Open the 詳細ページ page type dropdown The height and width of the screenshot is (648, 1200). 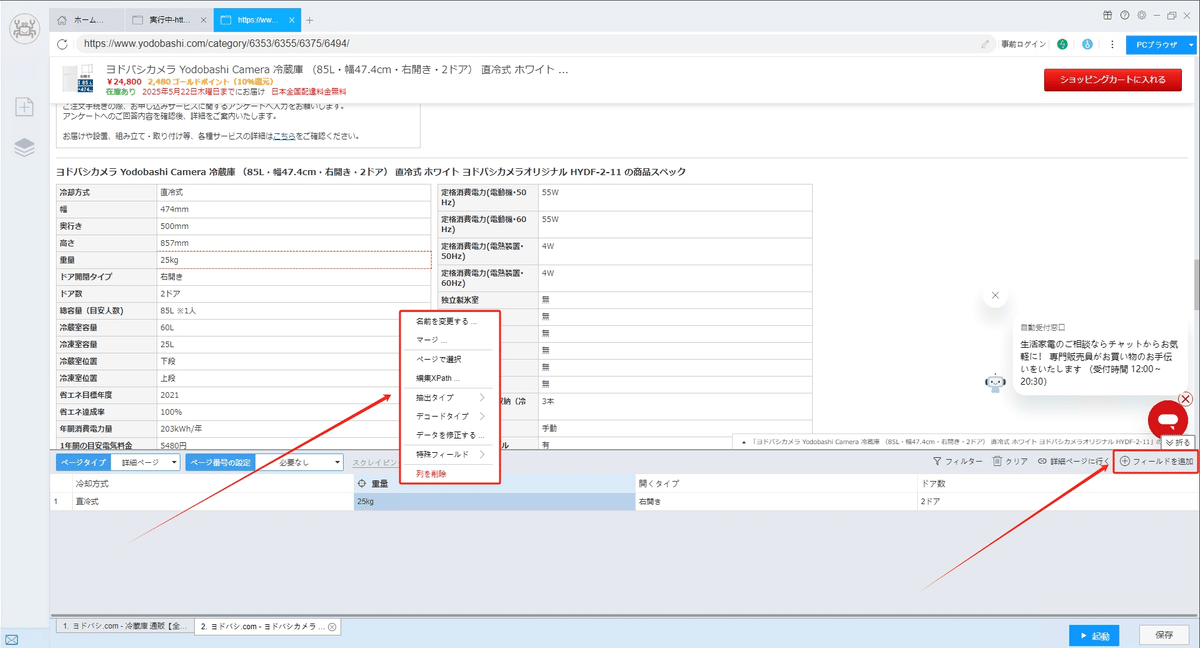[x=146, y=462]
